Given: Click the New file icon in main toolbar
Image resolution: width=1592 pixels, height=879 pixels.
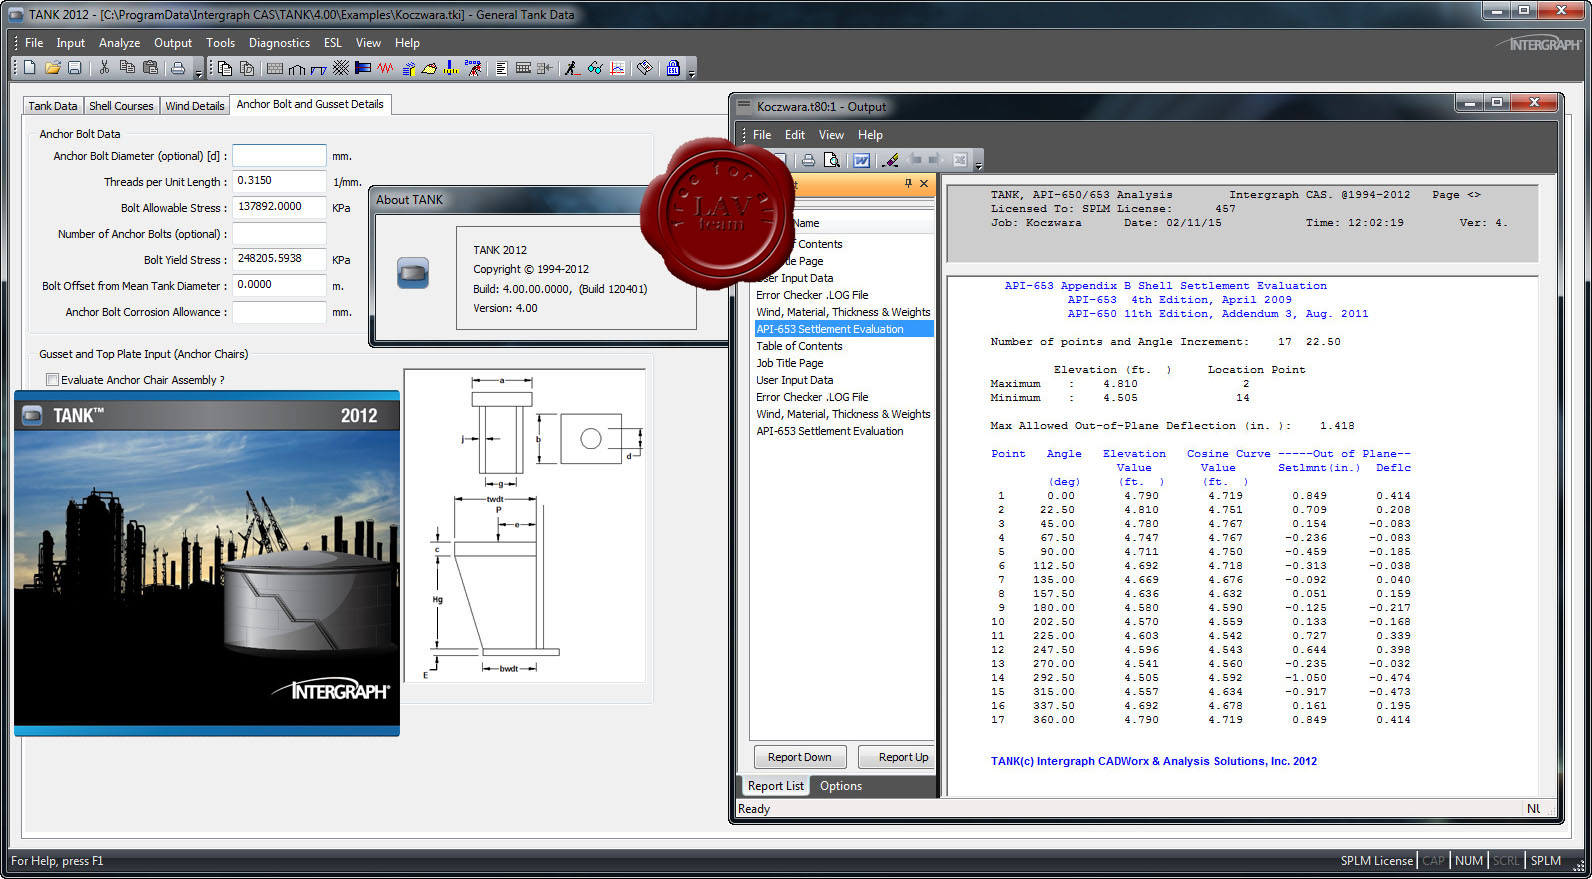Looking at the screenshot, I should (x=30, y=68).
